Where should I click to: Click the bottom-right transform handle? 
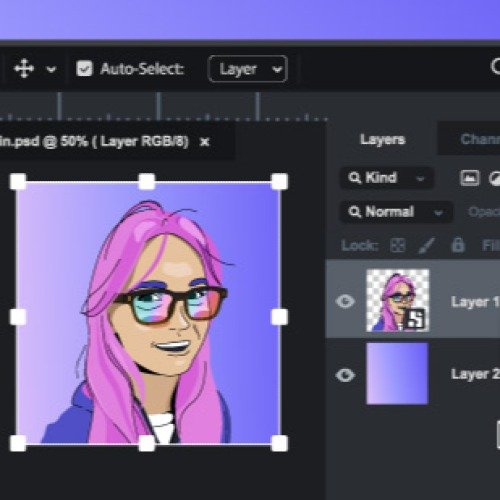[x=280, y=444]
